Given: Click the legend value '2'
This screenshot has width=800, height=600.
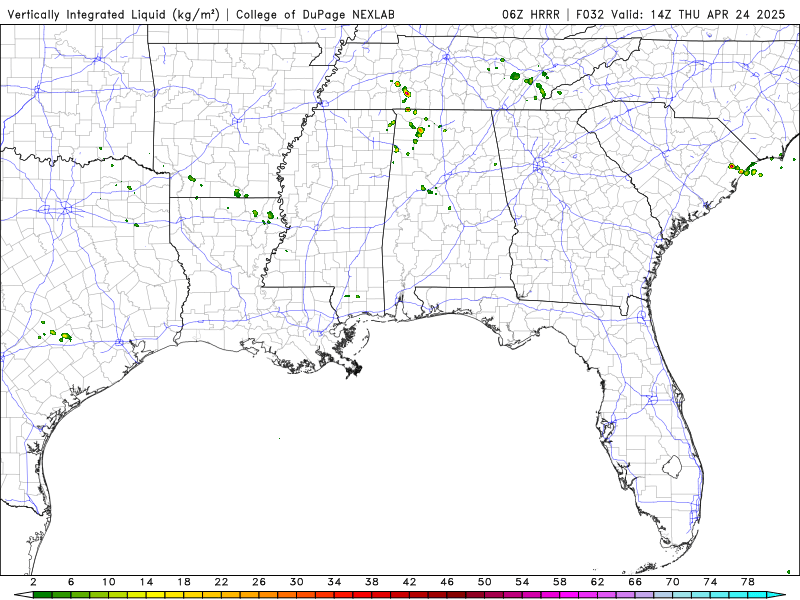Looking at the screenshot, I should (x=33, y=582).
